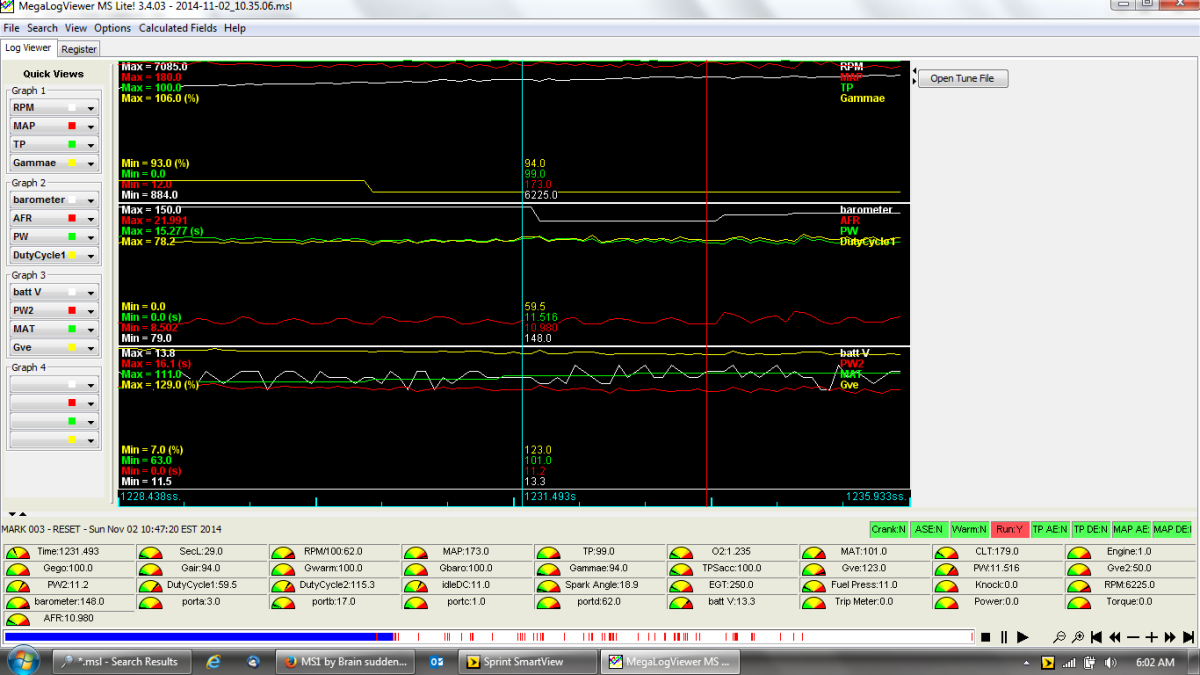This screenshot has width=1200, height=675.
Task: Click the plus icon in playback controls
Action: (x=1151, y=637)
